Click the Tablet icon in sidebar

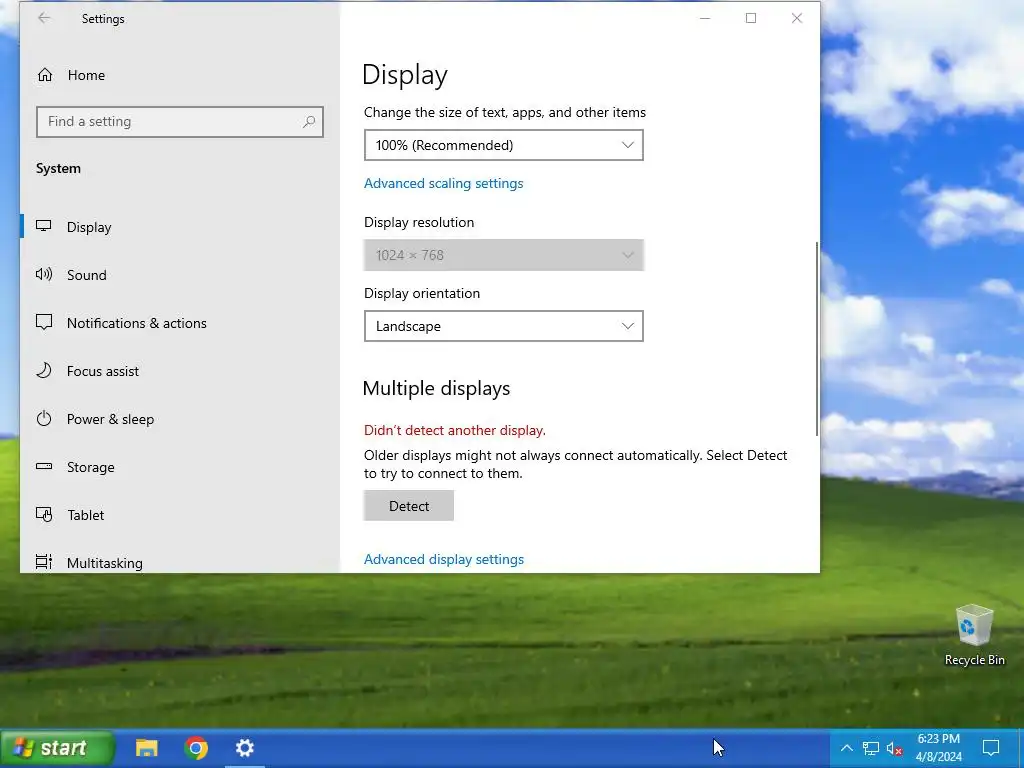(44, 515)
